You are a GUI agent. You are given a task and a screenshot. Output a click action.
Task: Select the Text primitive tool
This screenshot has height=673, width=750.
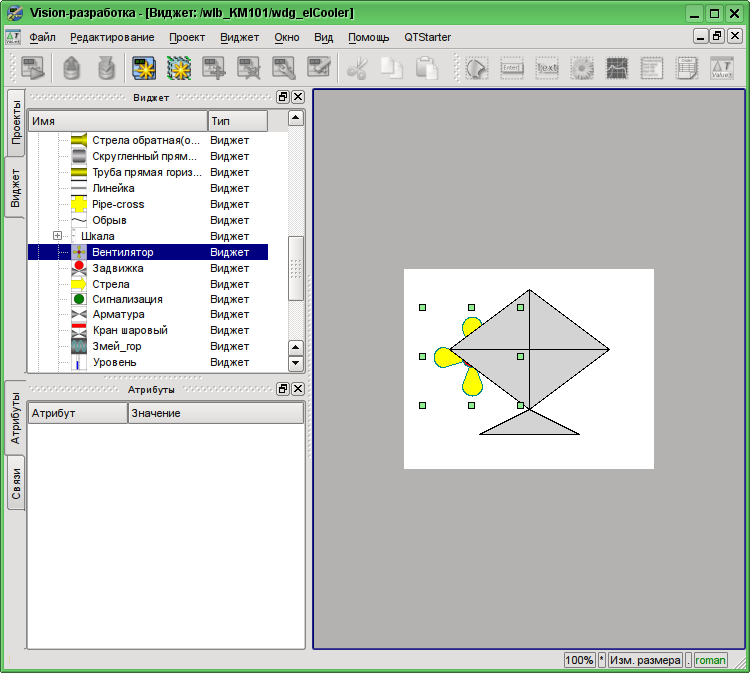(x=547, y=68)
